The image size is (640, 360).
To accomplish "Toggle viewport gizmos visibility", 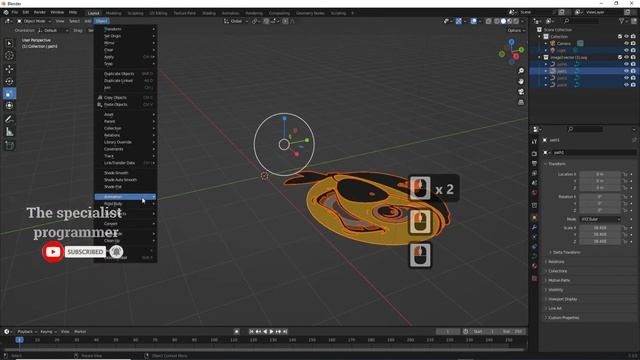I will (x=459, y=21).
